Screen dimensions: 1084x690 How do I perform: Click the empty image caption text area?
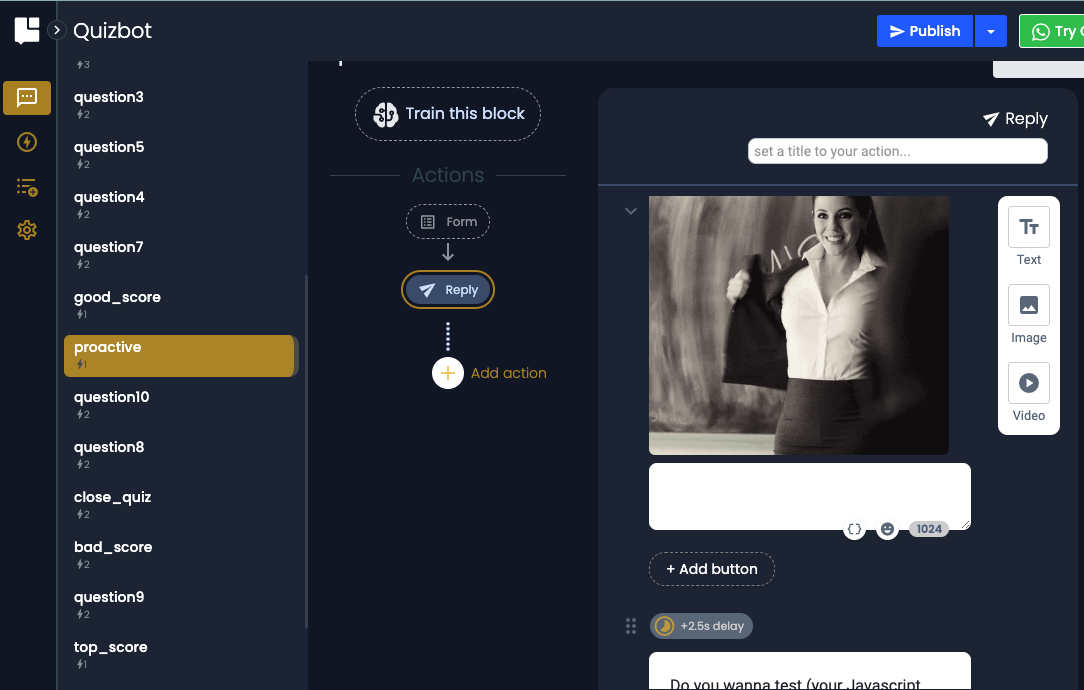(810, 496)
